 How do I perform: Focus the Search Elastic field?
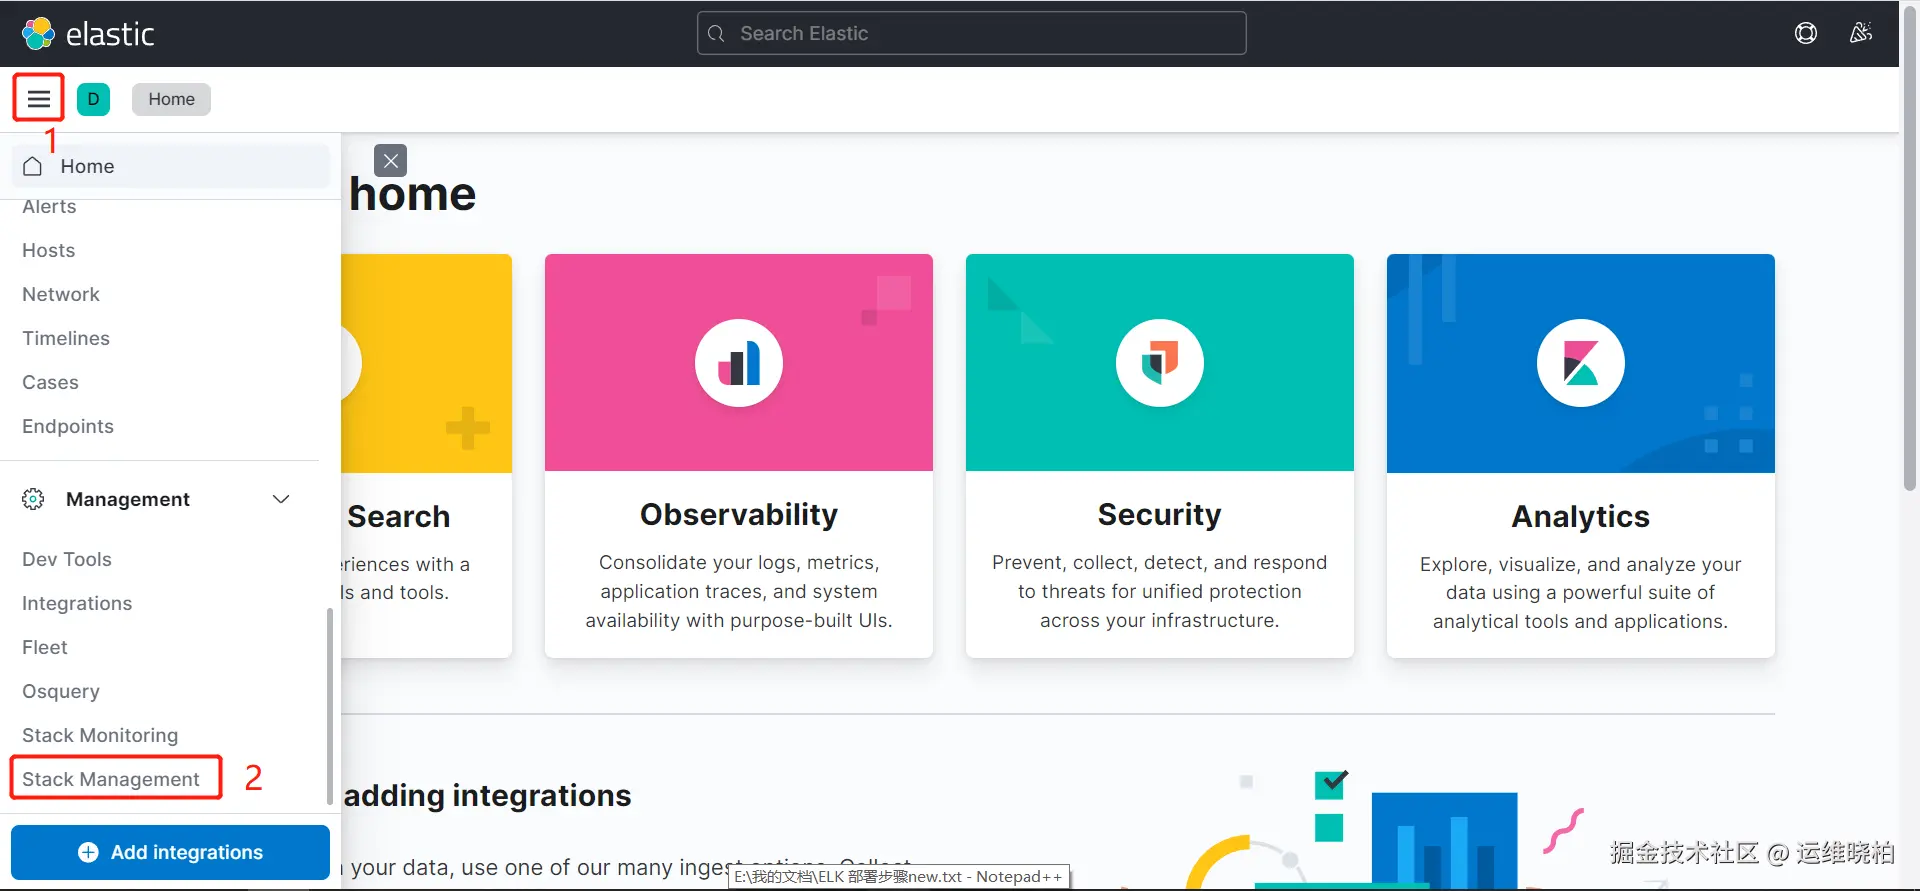pyautogui.click(x=971, y=33)
